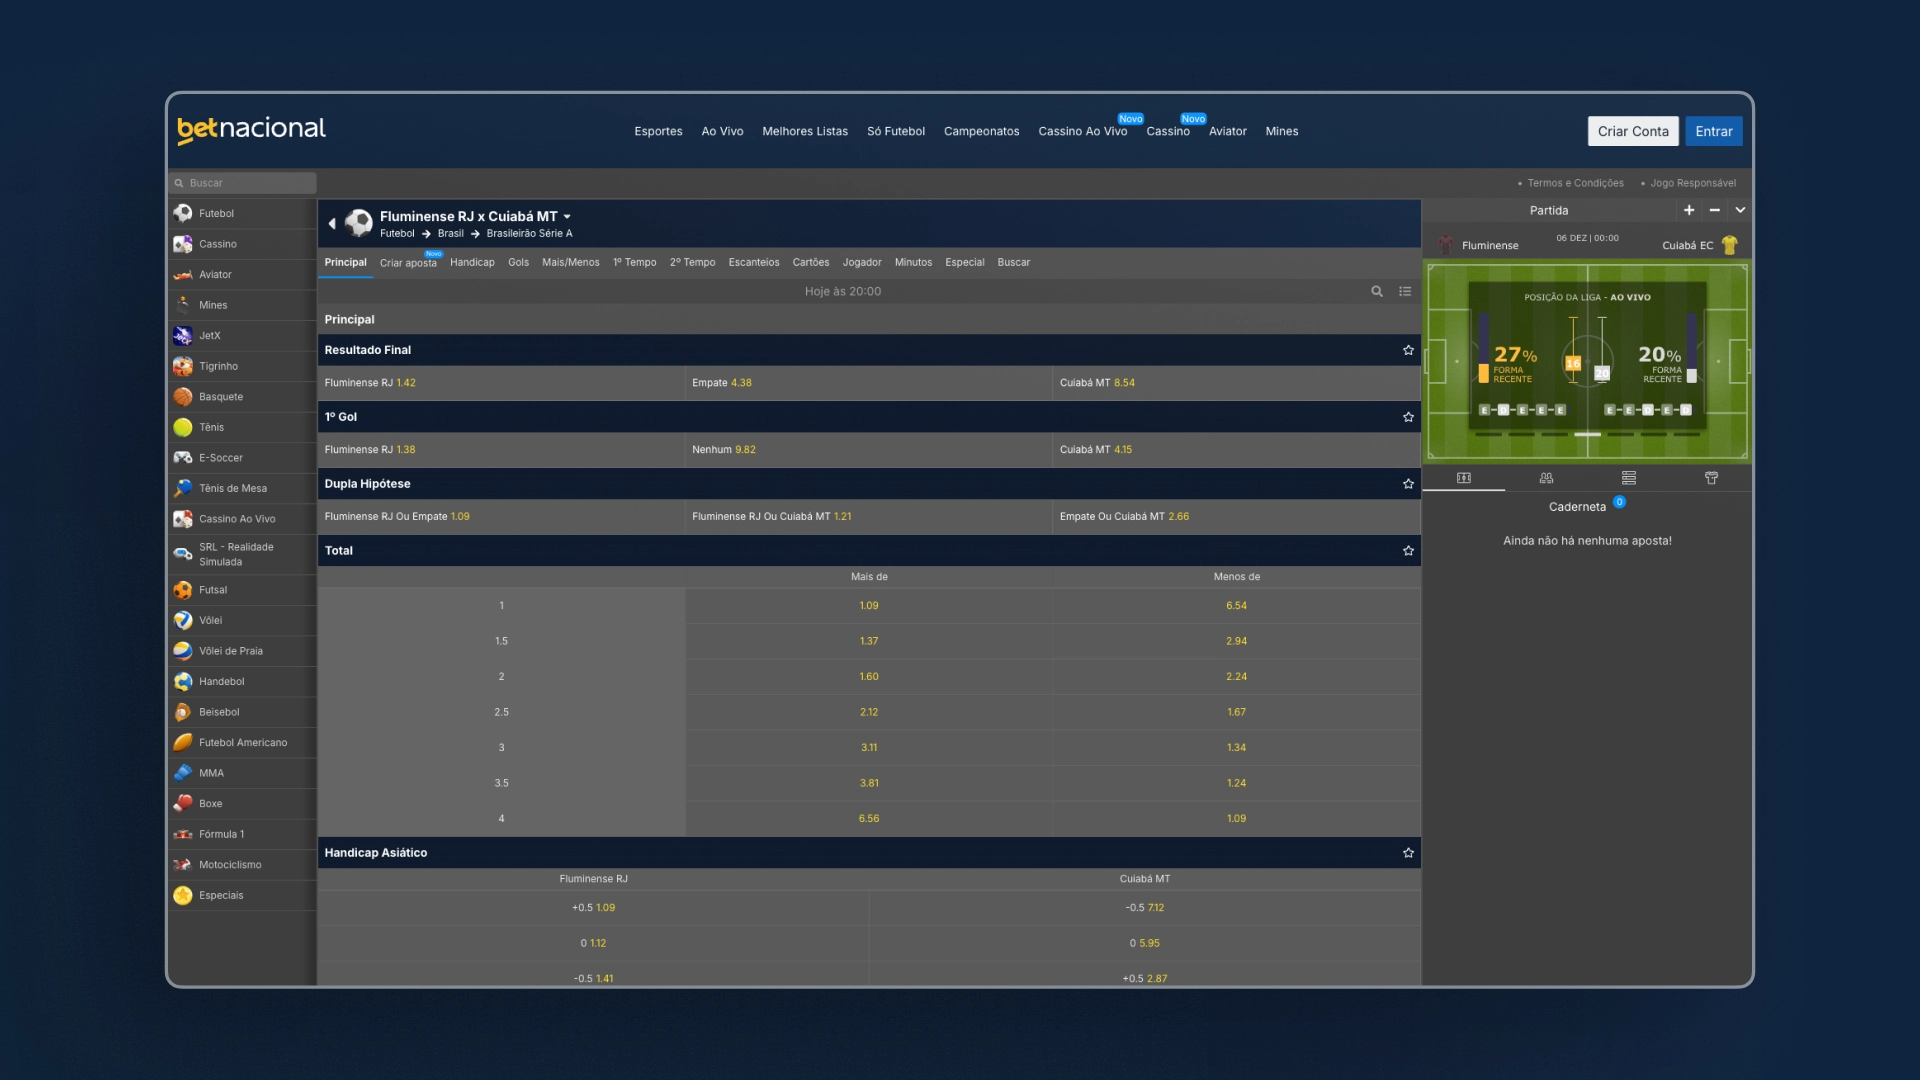Expand the Fluminense RJ x Cuiabá MT match dropdown
The width and height of the screenshot is (1920, 1080).
(x=567, y=217)
